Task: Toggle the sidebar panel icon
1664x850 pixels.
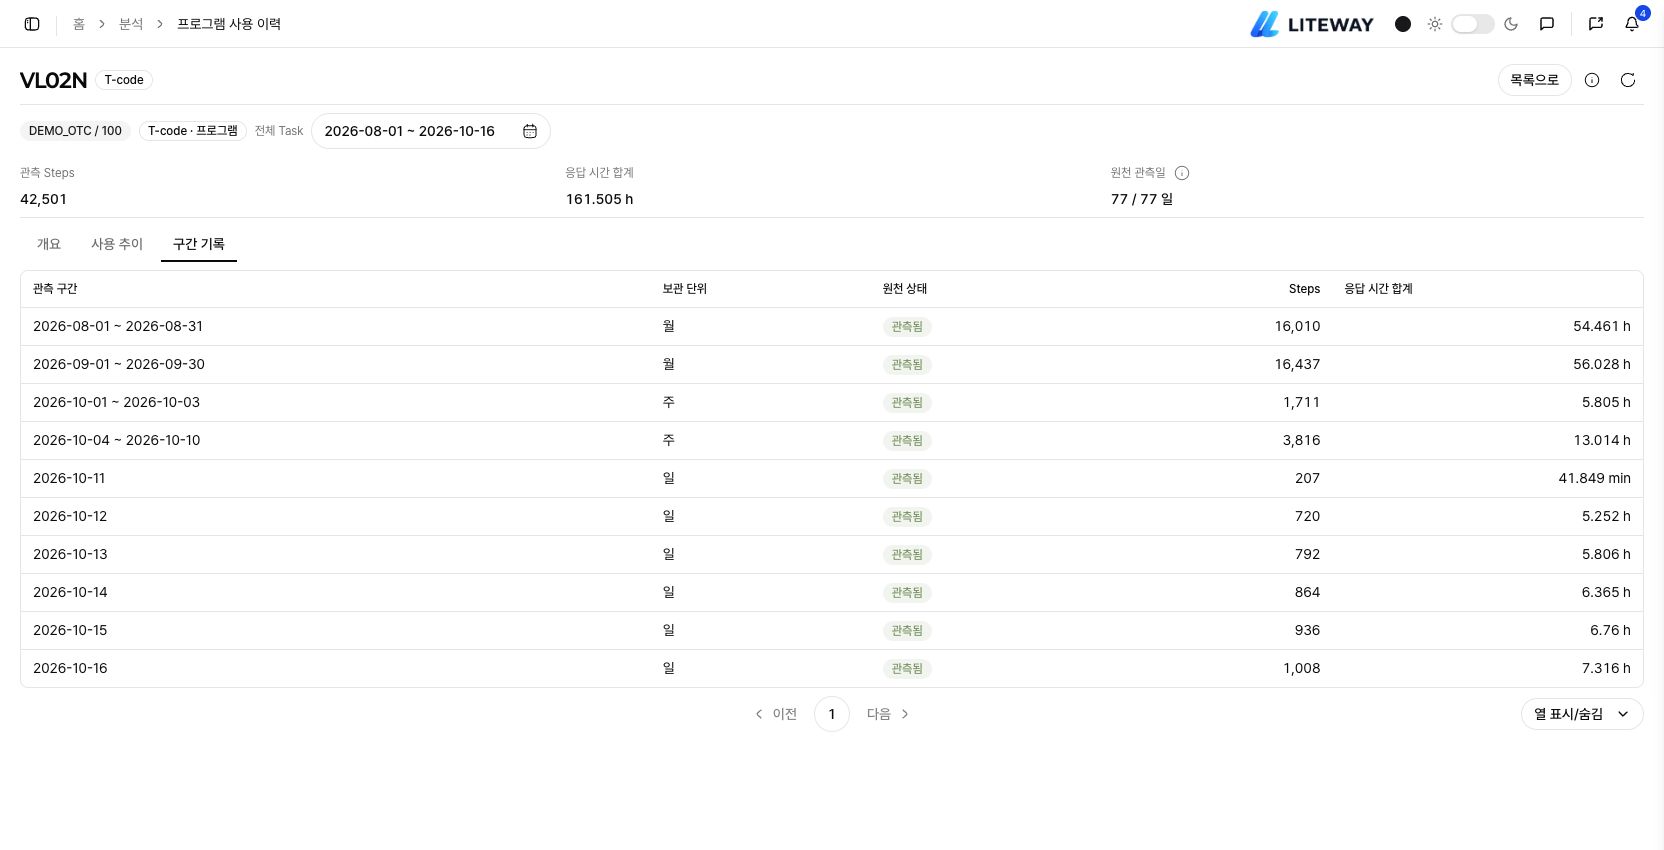Action: [32, 24]
